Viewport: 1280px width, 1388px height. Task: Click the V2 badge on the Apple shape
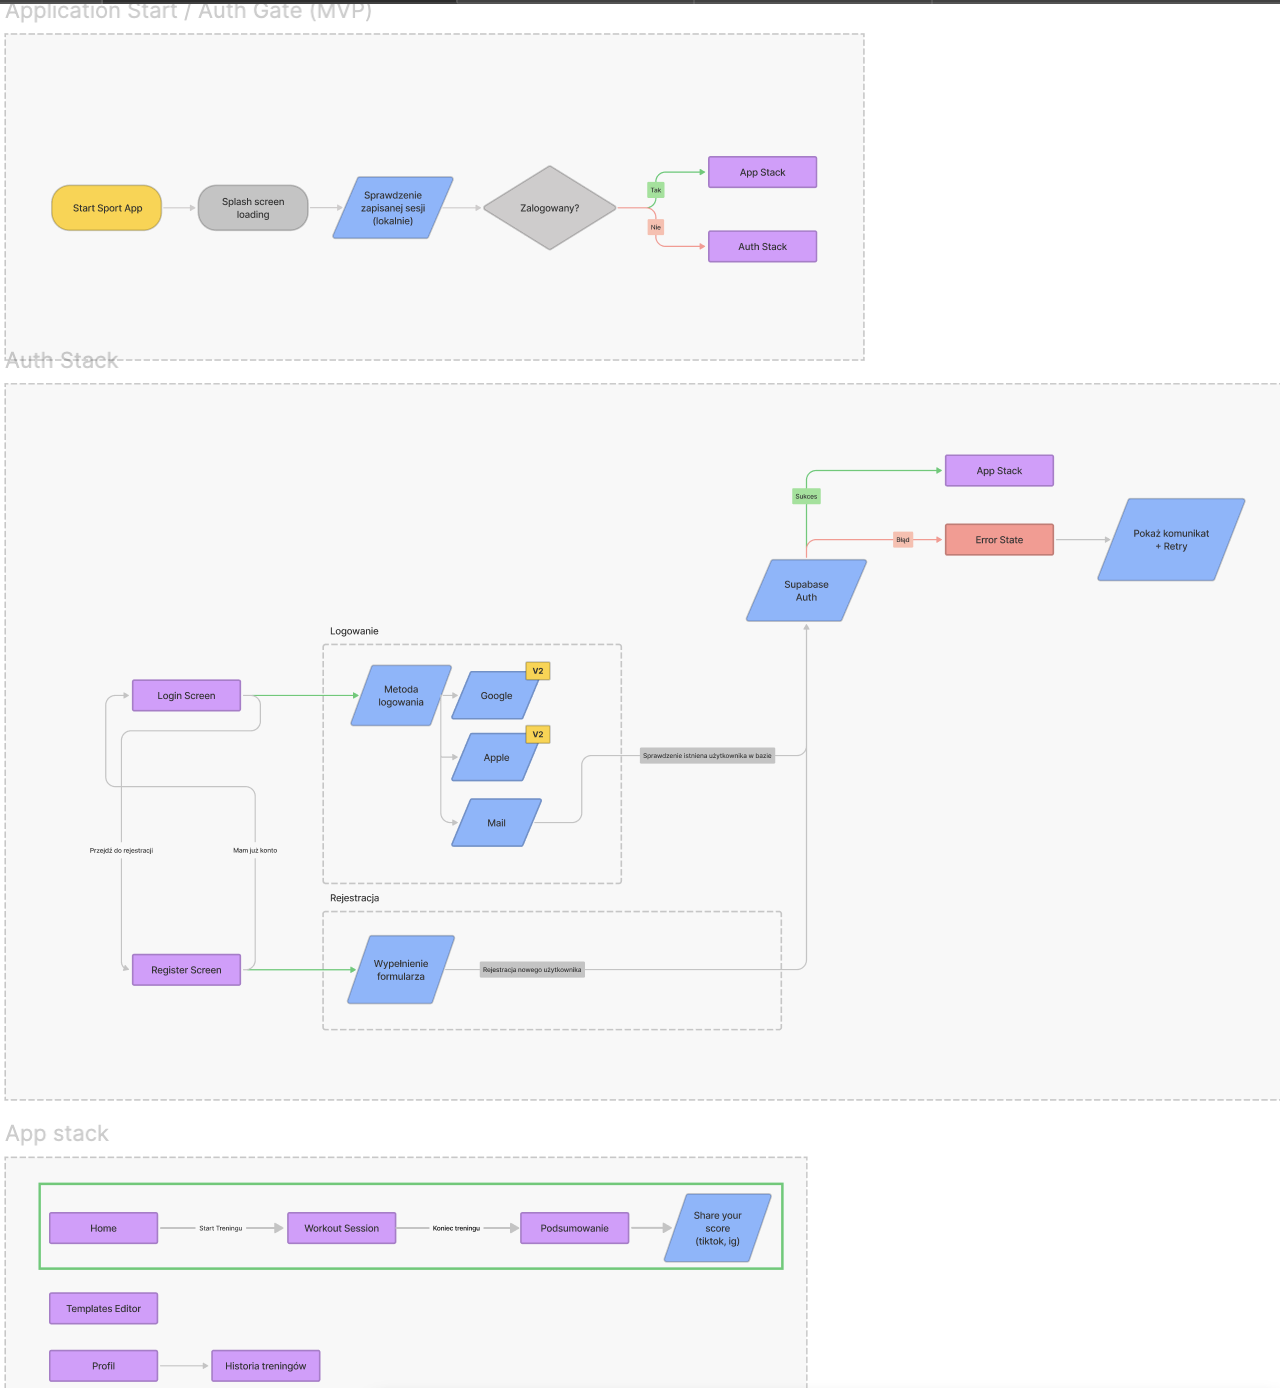538,735
